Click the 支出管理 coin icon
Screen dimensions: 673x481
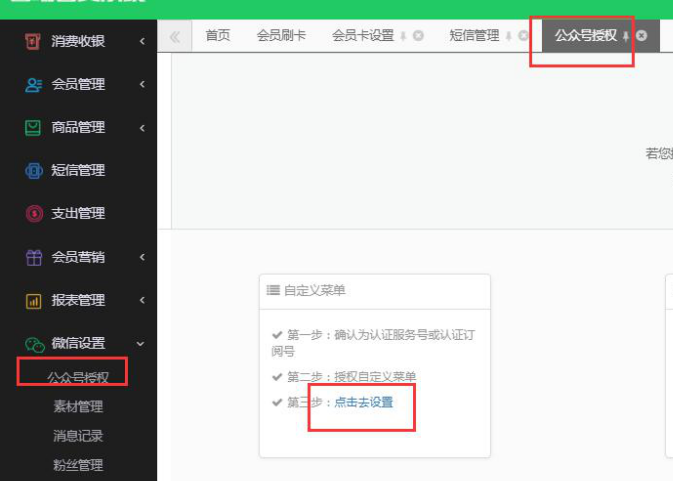pos(34,213)
